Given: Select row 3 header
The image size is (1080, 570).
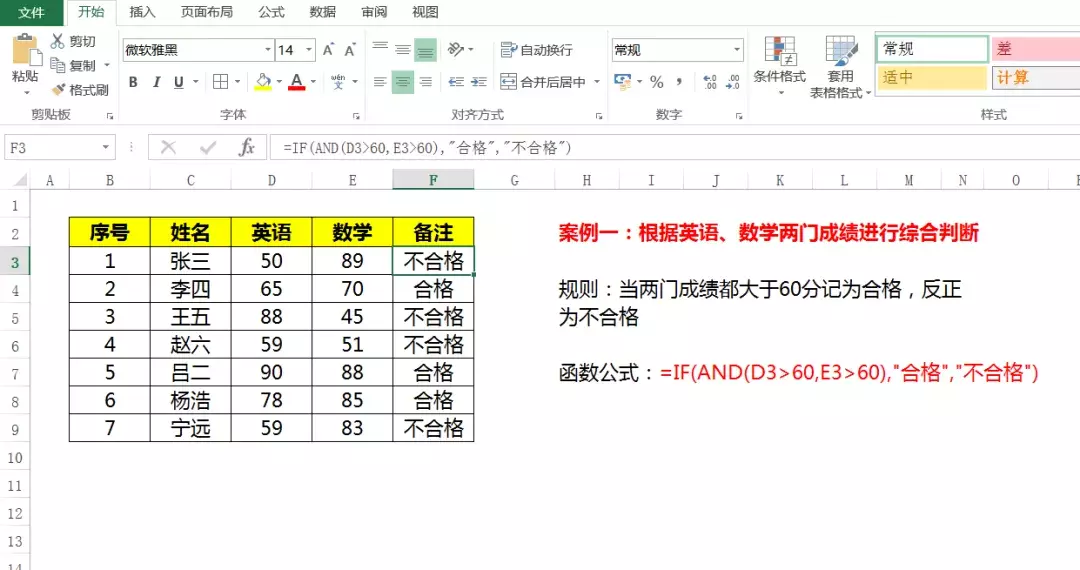Looking at the screenshot, I should click(15, 262).
